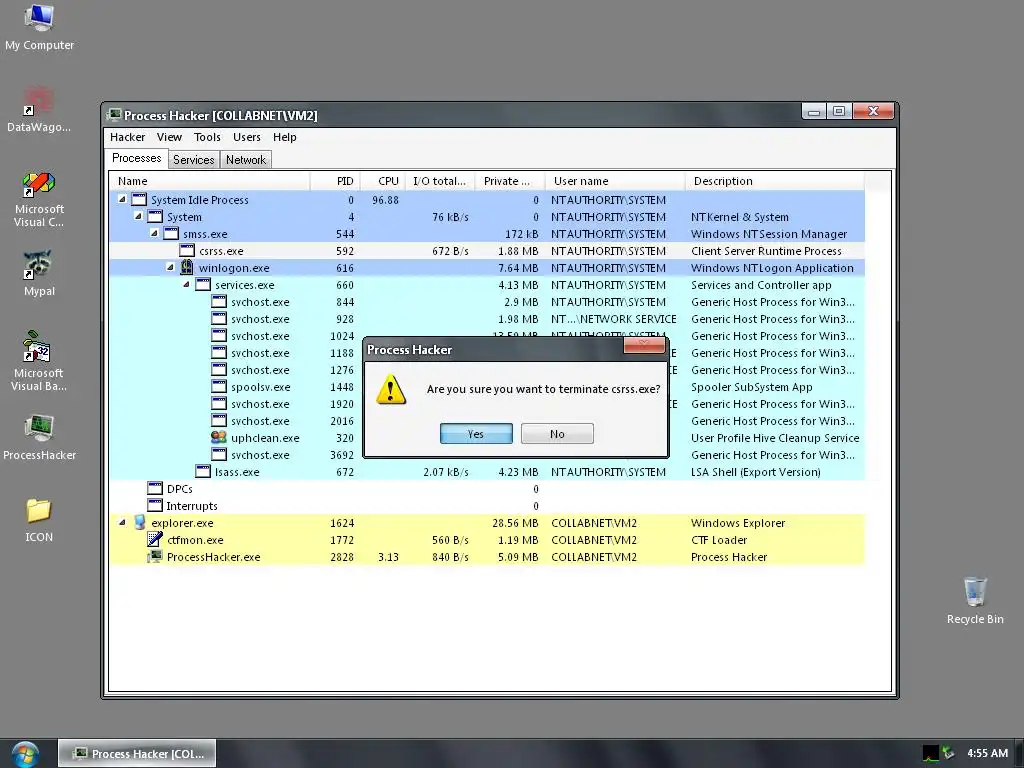This screenshot has width=1024, height=768.
Task: Click the 28.56 MB private bytes value
Action: pos(515,522)
